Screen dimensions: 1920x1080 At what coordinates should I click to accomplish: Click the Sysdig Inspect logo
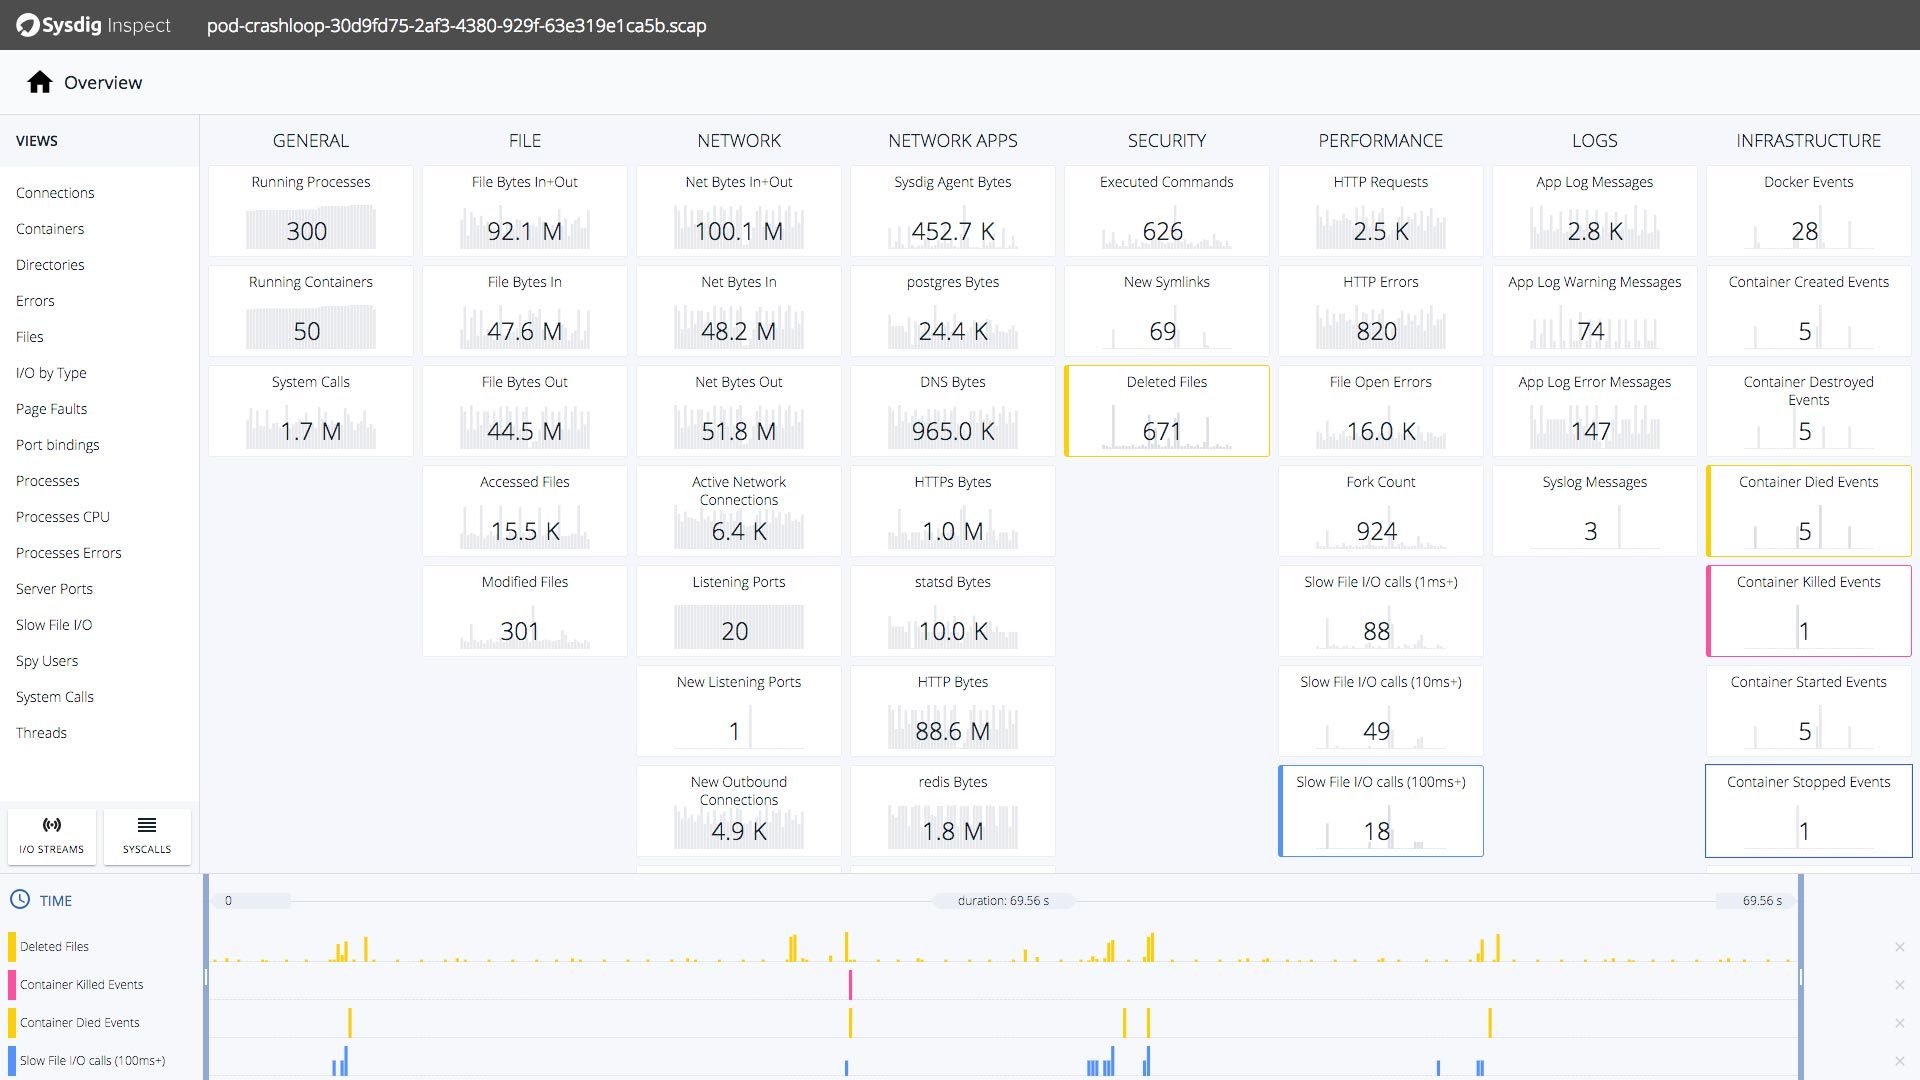[94, 25]
